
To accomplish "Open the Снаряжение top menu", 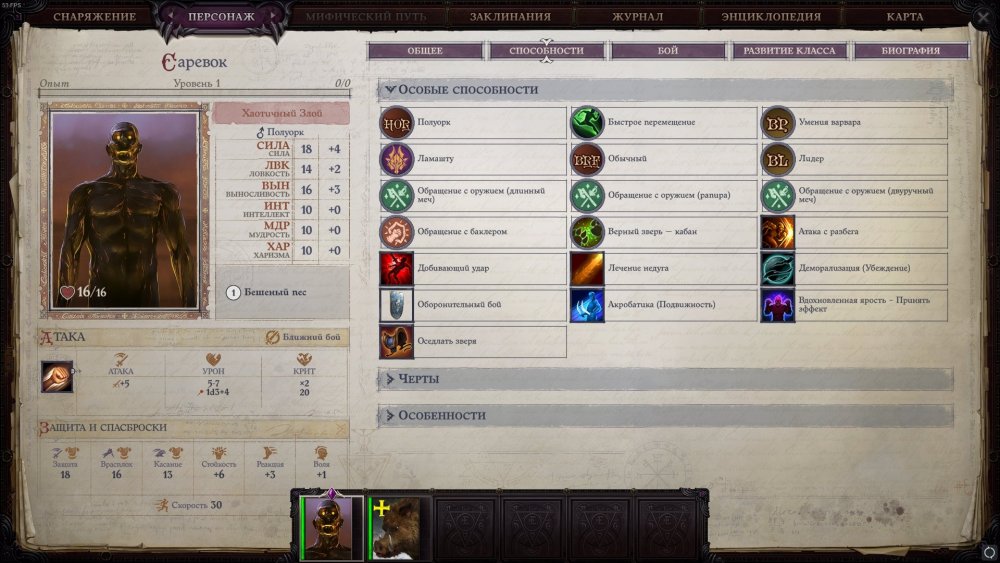I will tap(94, 17).
